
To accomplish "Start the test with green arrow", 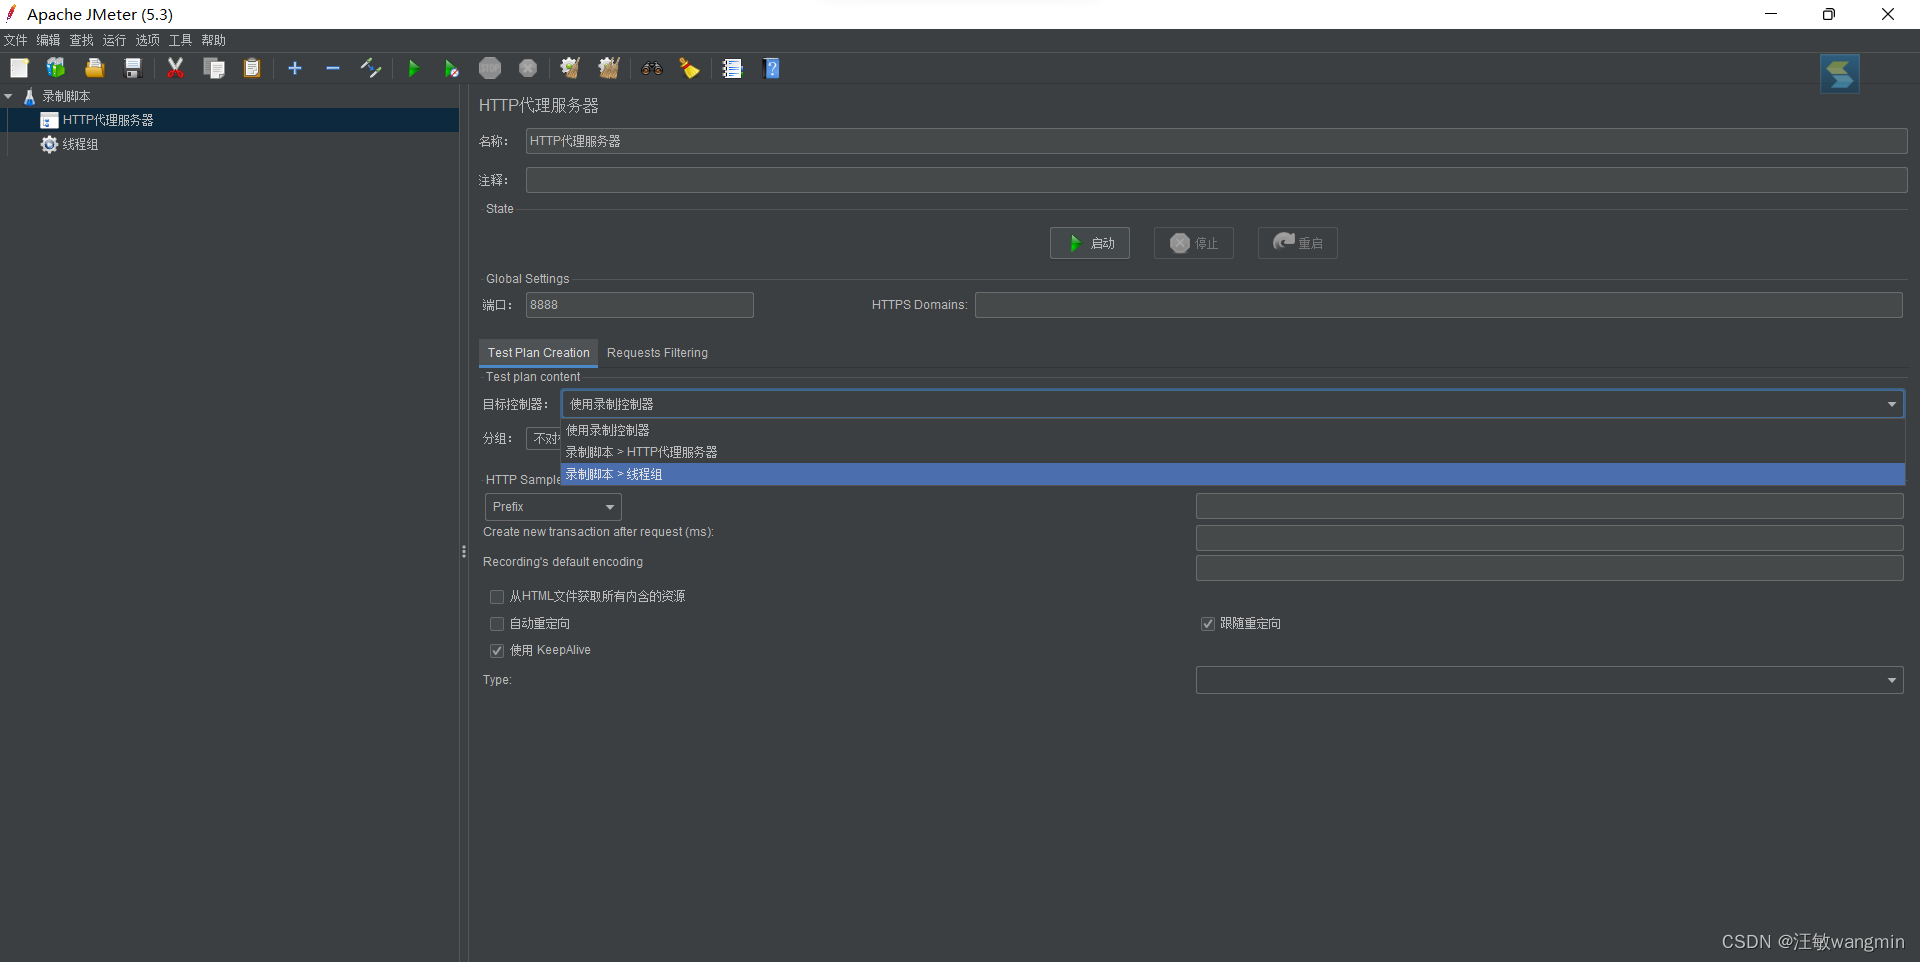I will point(413,68).
